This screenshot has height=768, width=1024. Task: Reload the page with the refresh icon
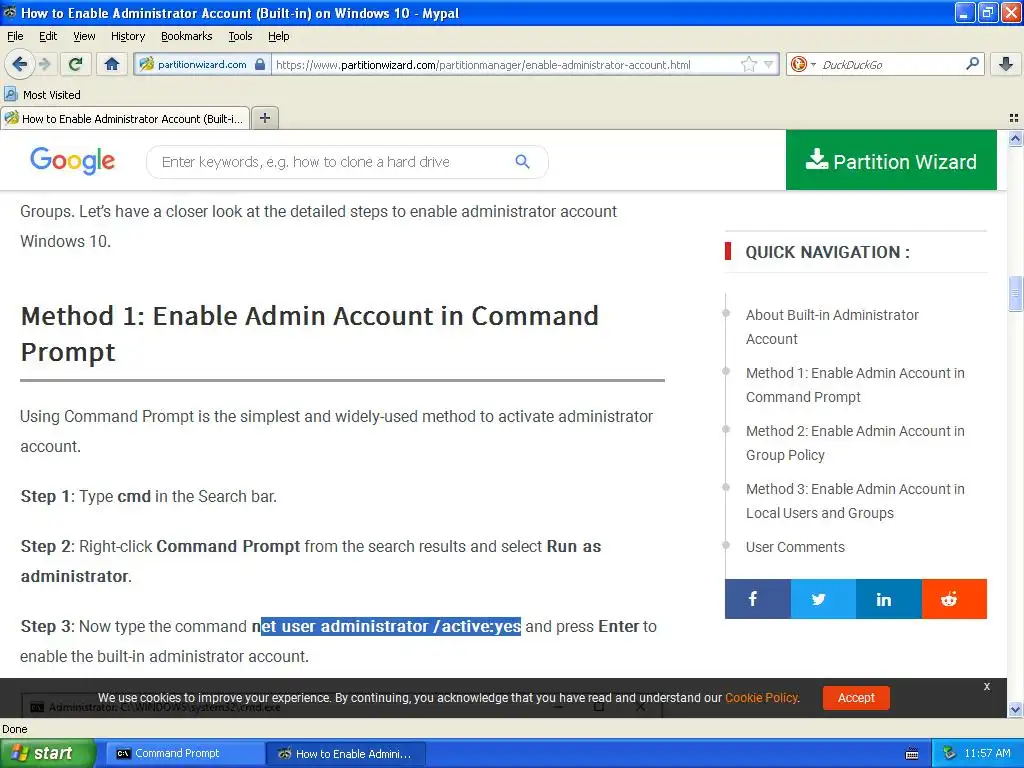76,64
